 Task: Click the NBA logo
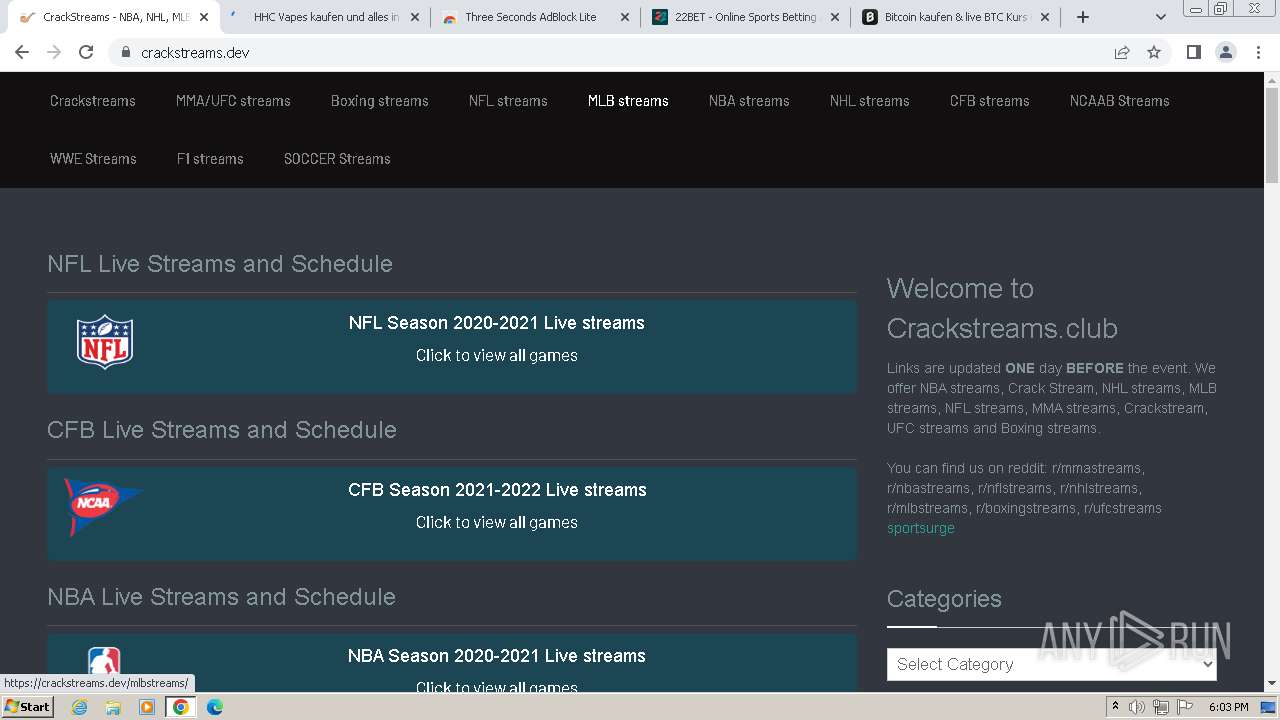click(104, 661)
